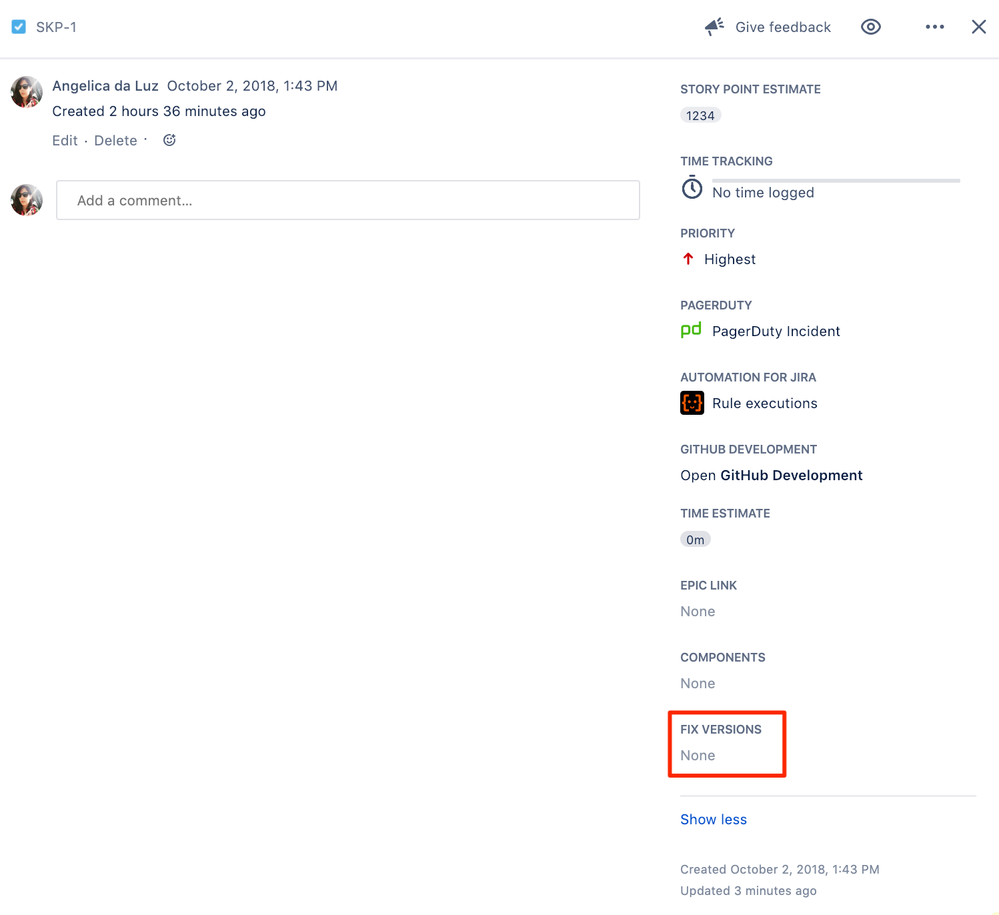999x915 pixels.
Task: Open the GitHub Development link
Action: [x=791, y=475]
